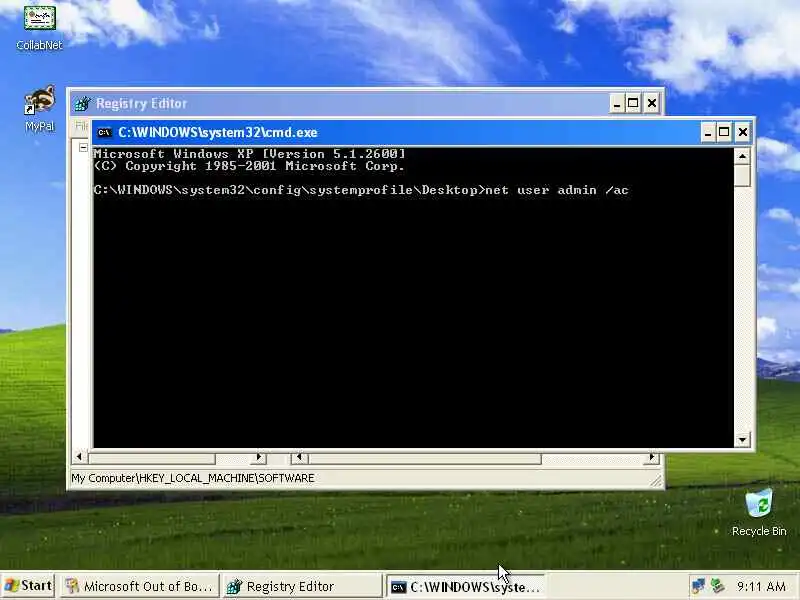The height and width of the screenshot is (600, 800).
Task: Activate the cmd.exe taskbar button
Action: [465, 587]
